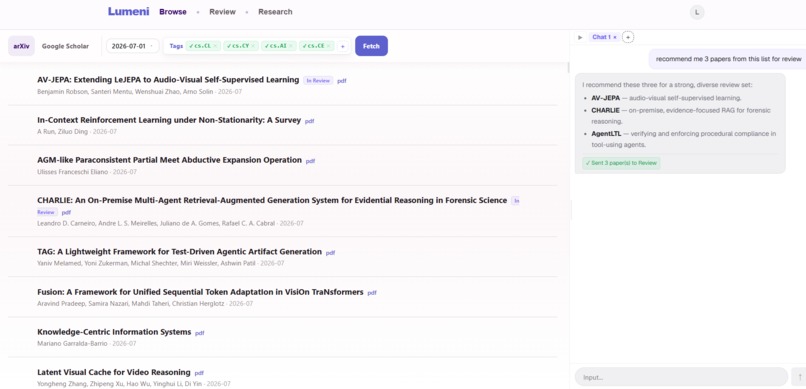Screen dimensions: 806x389
Task: Collapse the chat panel with the triangle icon
Action: coord(580,37)
